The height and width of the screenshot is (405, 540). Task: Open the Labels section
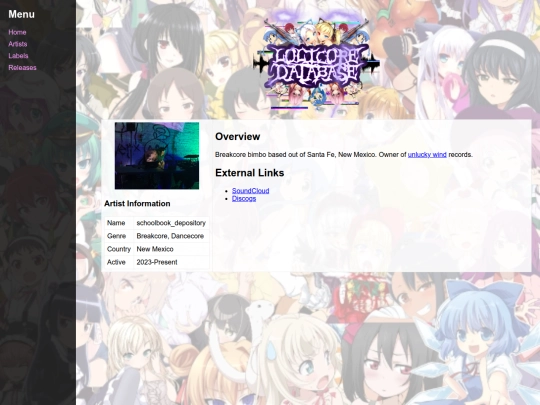pos(18,56)
